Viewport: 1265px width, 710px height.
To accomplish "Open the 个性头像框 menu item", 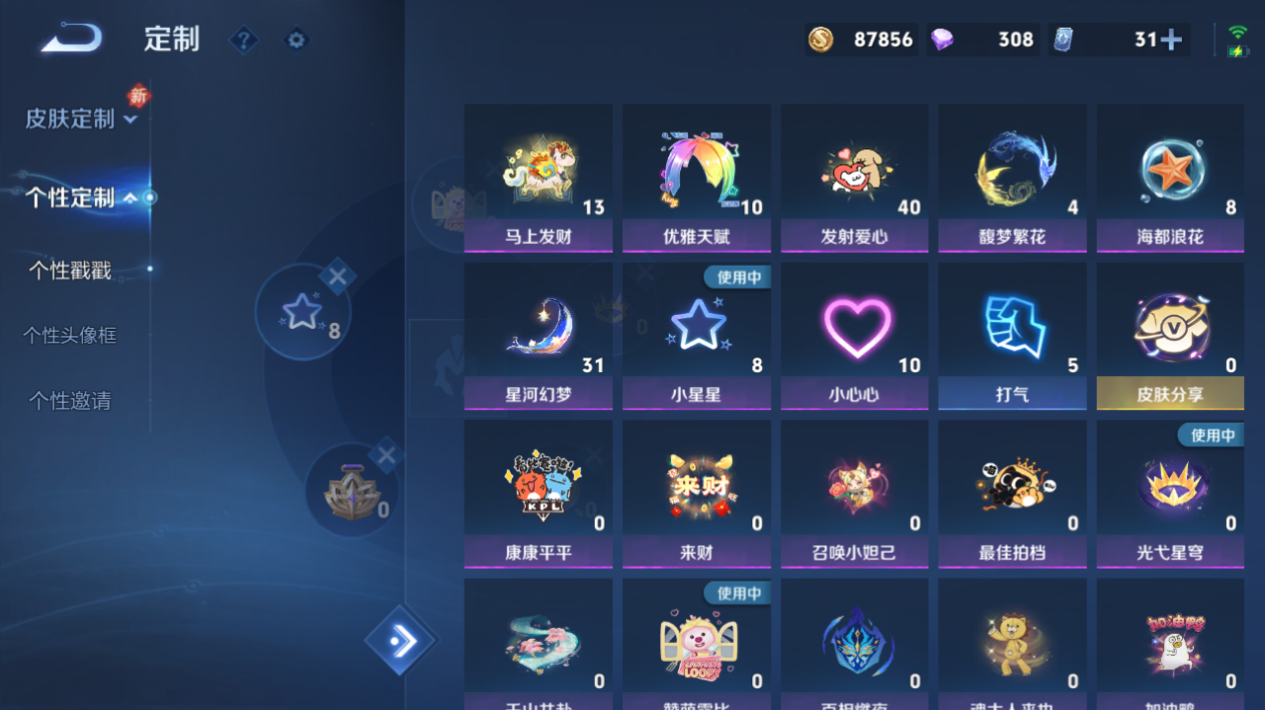I will tap(70, 335).
